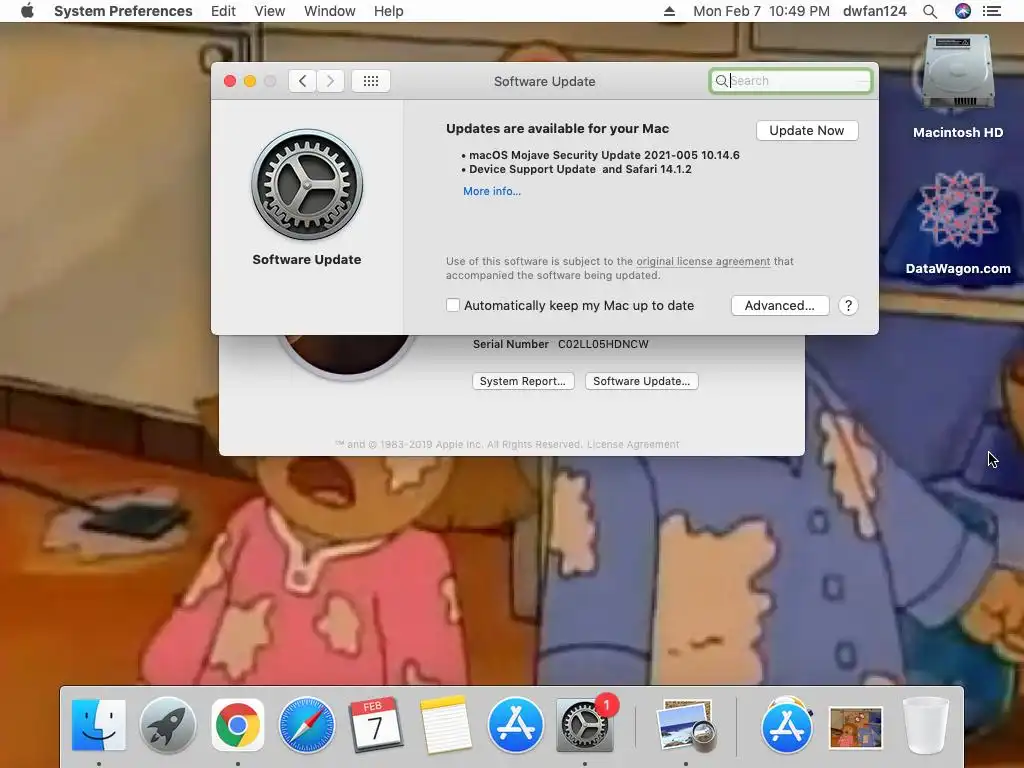Go back with the left chevron button
1024x768 pixels.
[x=302, y=81]
